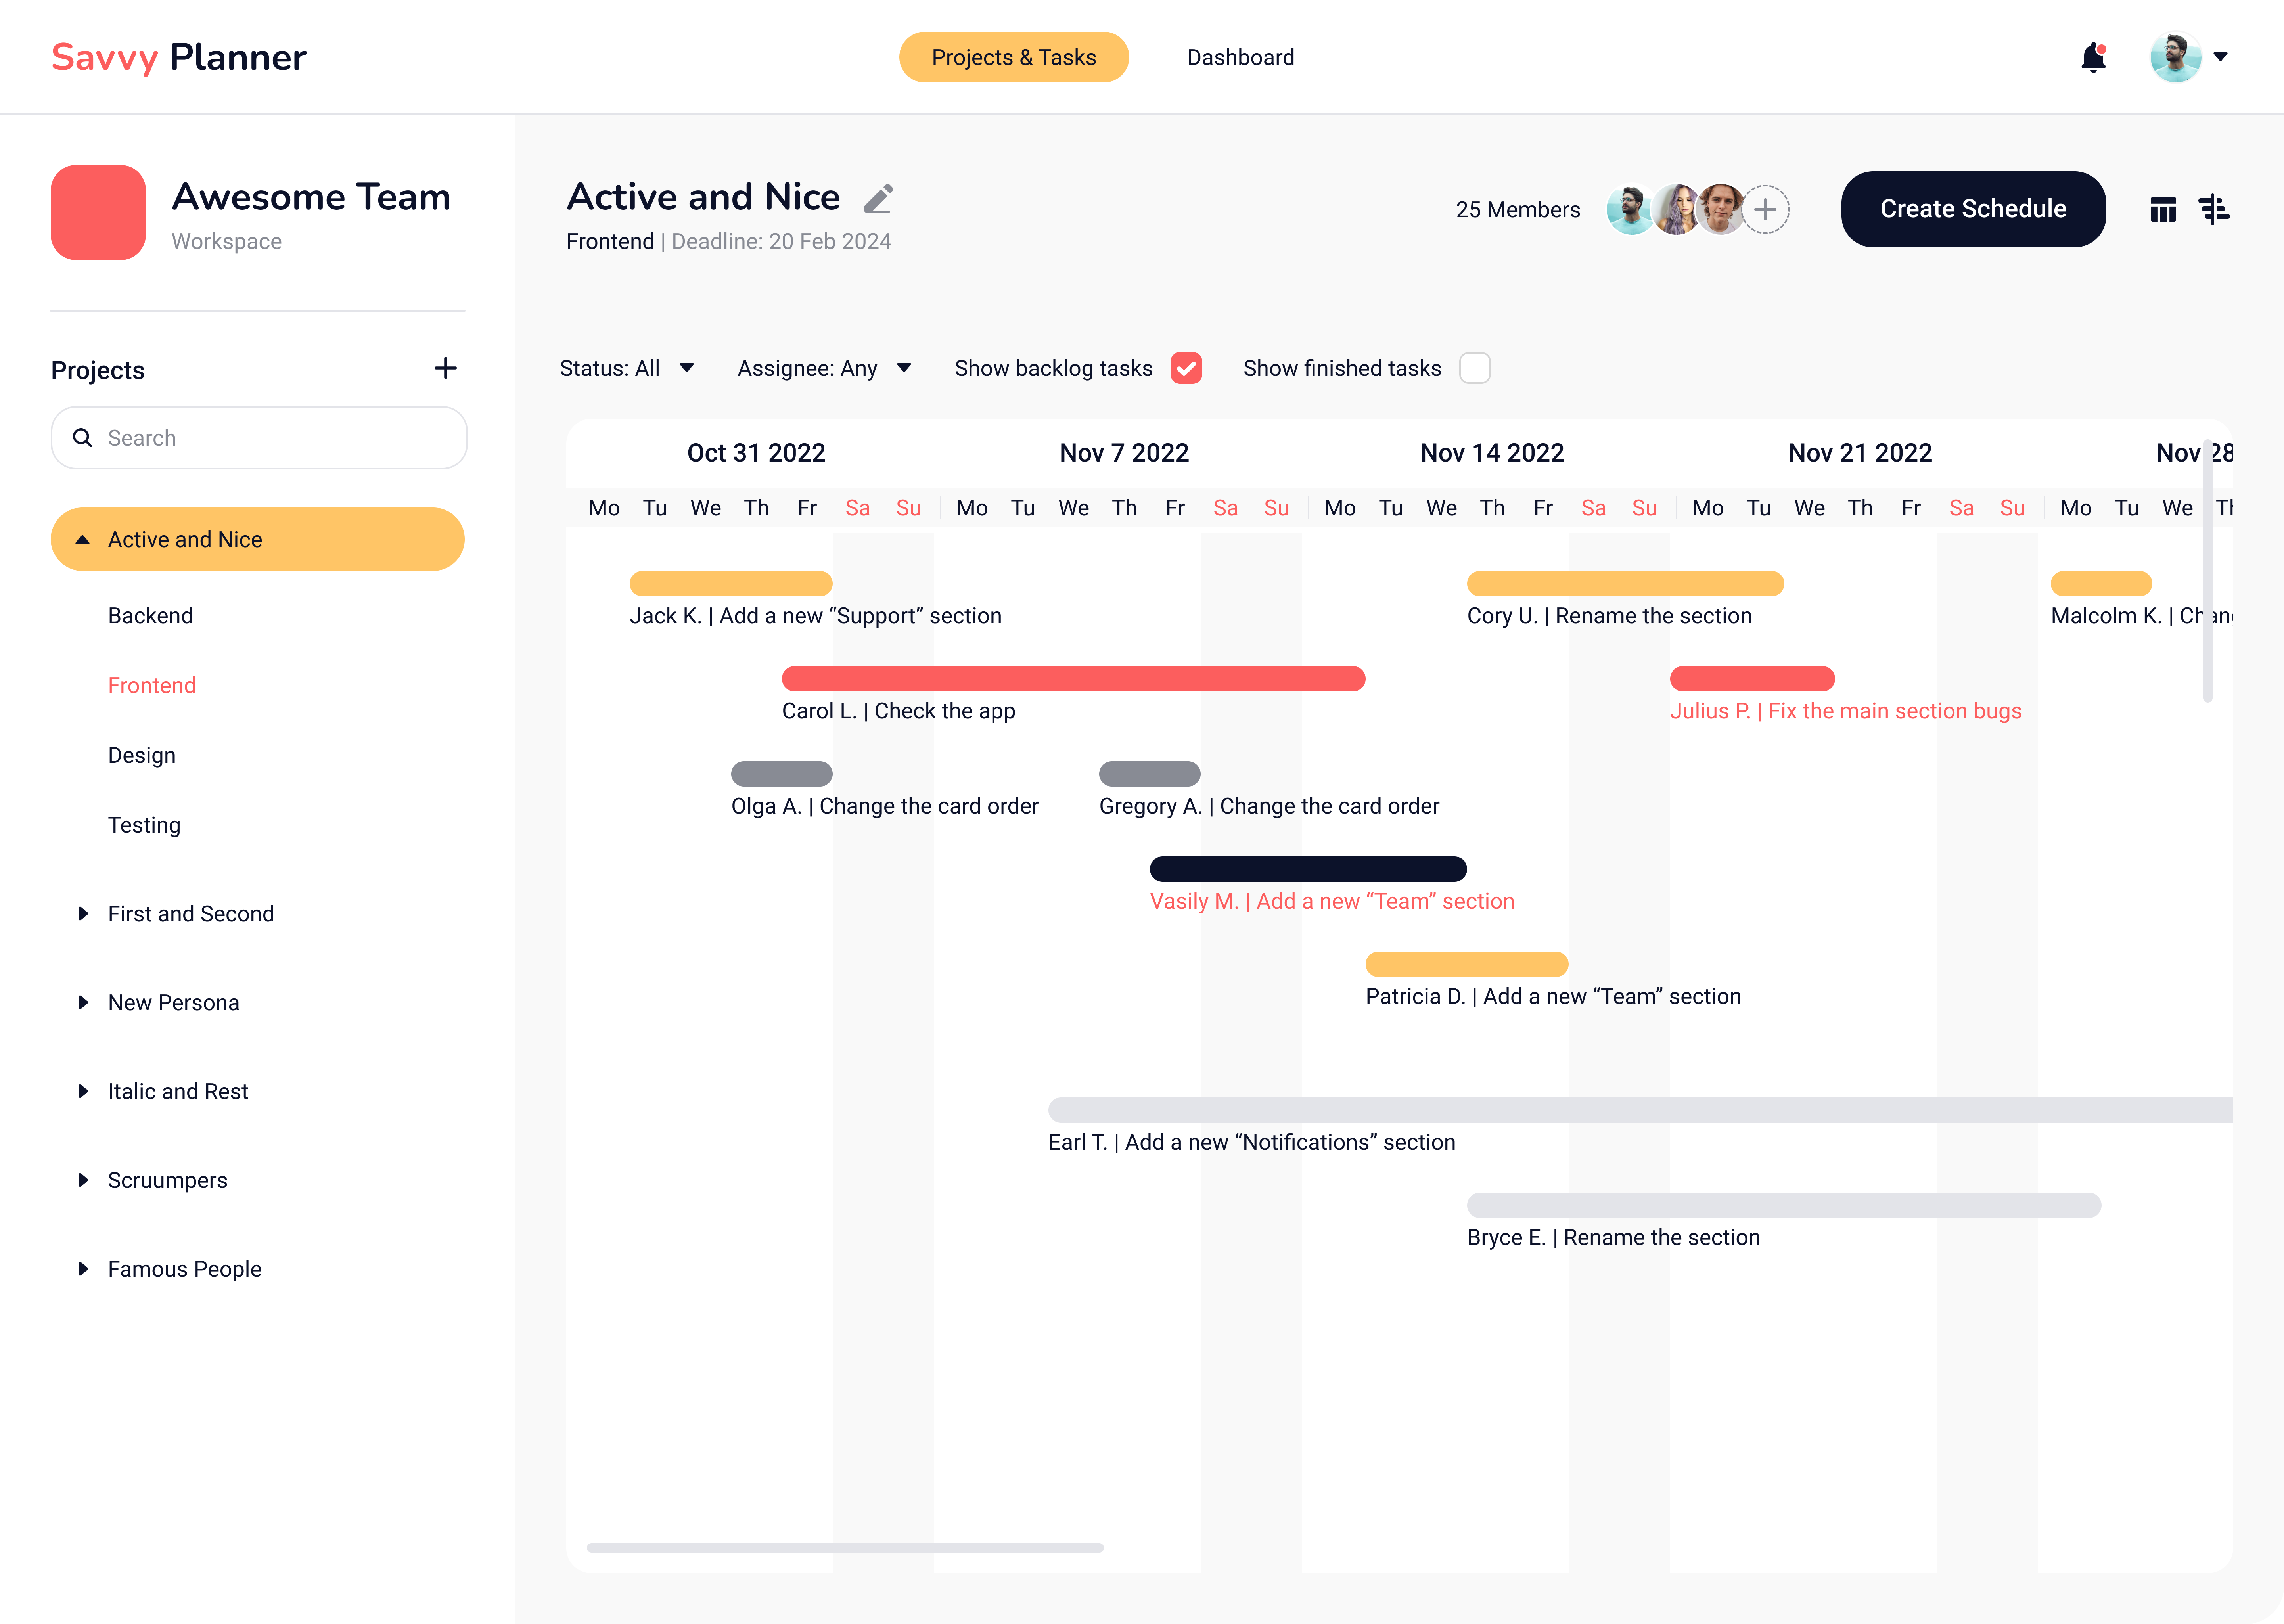Viewport: 2284px width, 1624px height.
Task: Uncheck Show backlog tasks checkbox
Action: [x=1186, y=368]
